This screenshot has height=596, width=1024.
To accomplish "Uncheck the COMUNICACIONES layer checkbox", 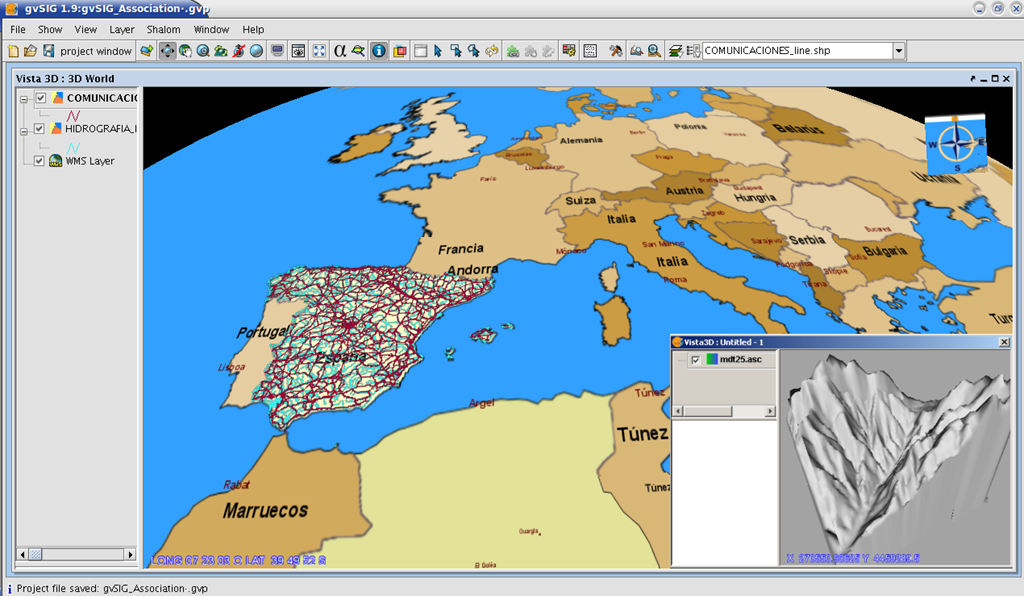I will click(40, 98).
